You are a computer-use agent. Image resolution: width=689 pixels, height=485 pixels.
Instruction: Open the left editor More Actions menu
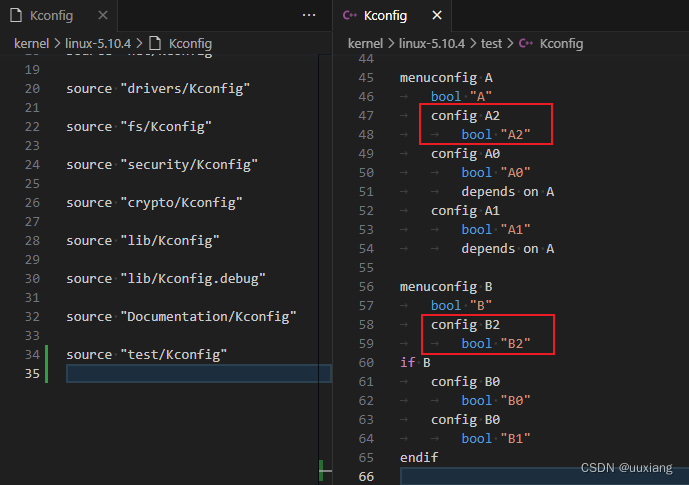point(309,15)
